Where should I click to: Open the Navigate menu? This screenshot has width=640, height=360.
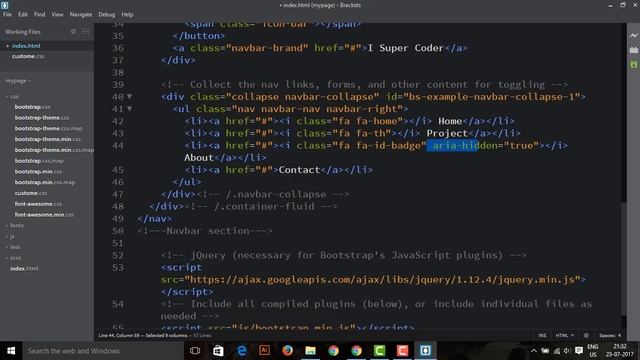click(81, 14)
